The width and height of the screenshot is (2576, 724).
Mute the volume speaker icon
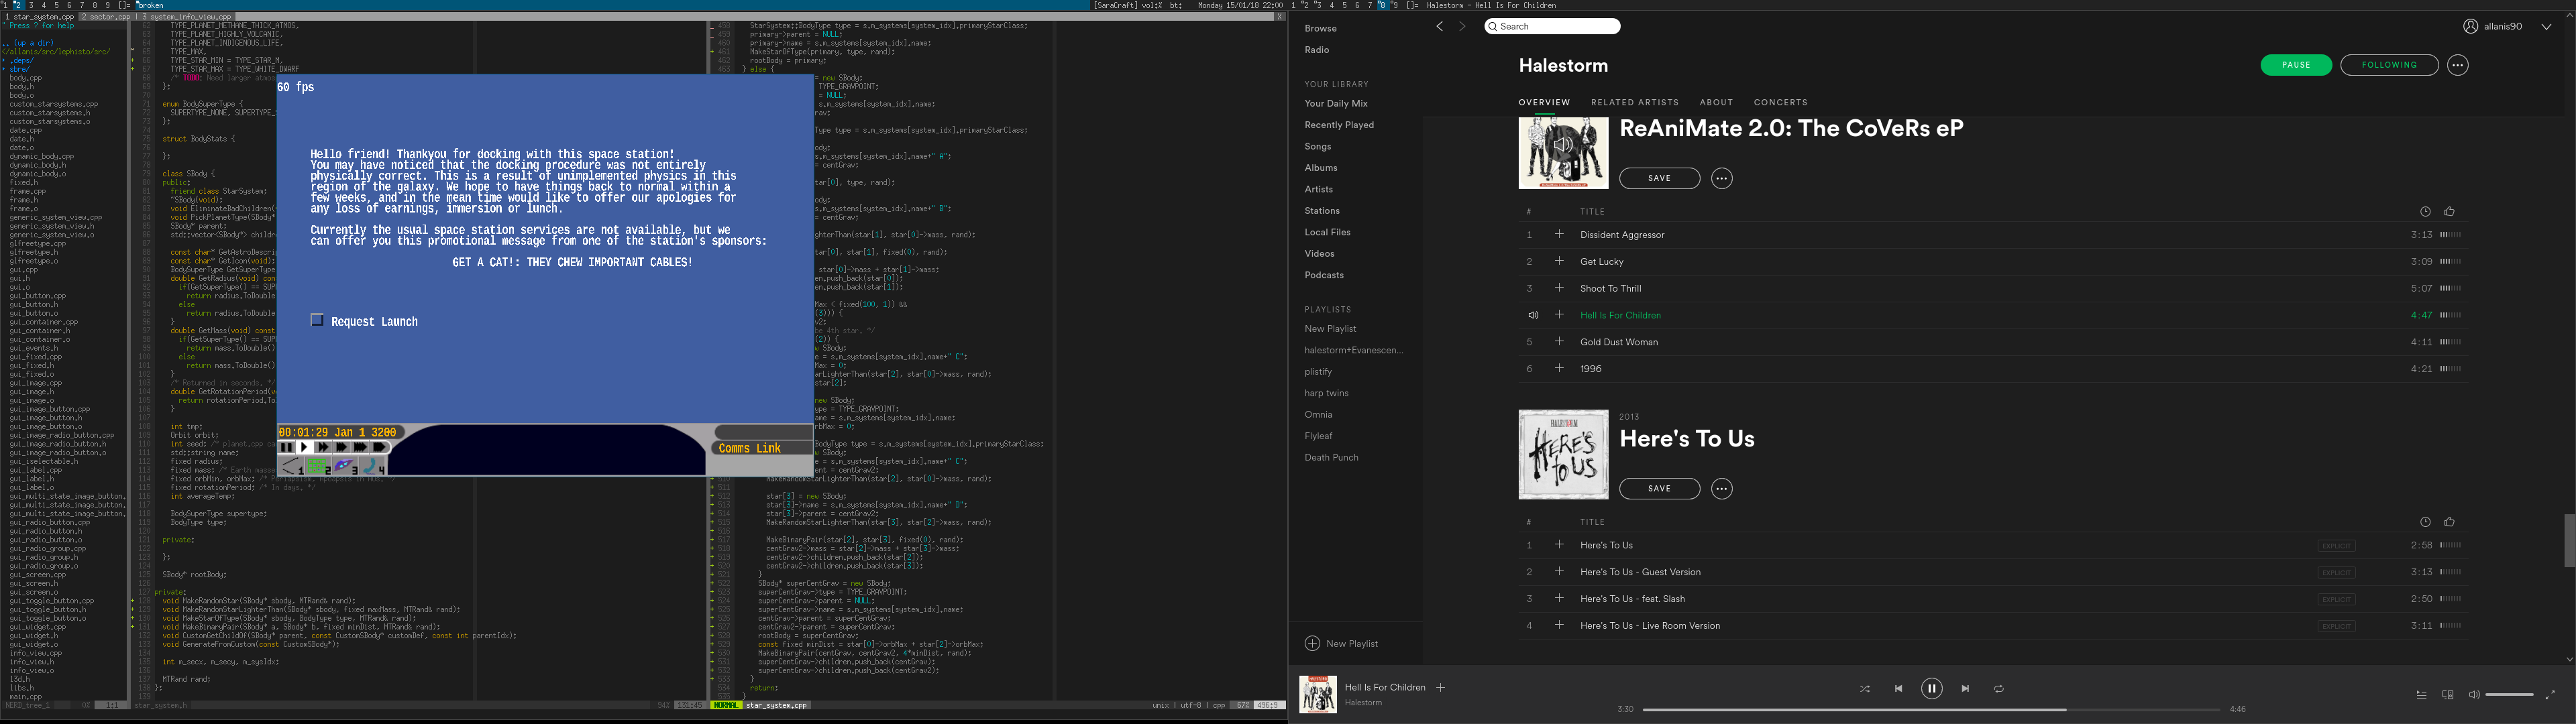pyautogui.click(x=2473, y=695)
